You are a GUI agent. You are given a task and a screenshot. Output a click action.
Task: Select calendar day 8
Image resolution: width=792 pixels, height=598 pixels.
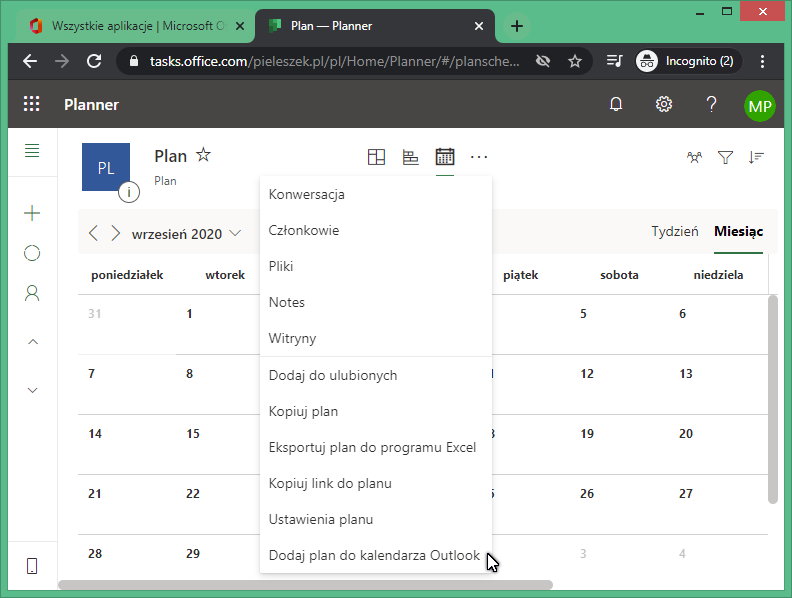point(189,374)
